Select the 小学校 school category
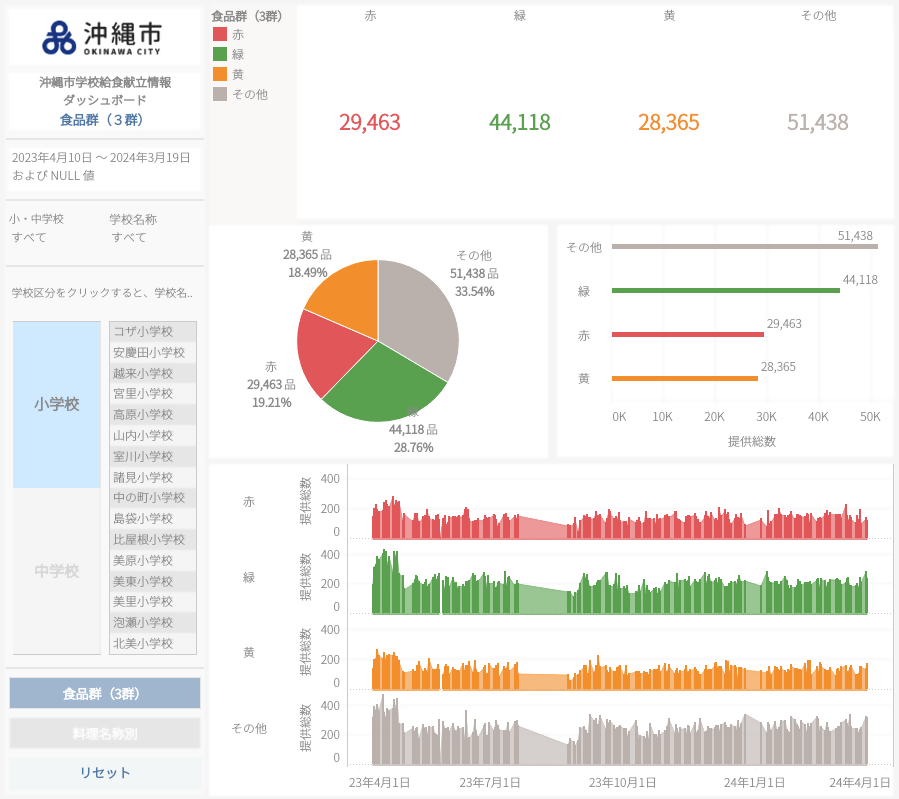Image resolution: width=899 pixels, height=799 pixels. 57,404
